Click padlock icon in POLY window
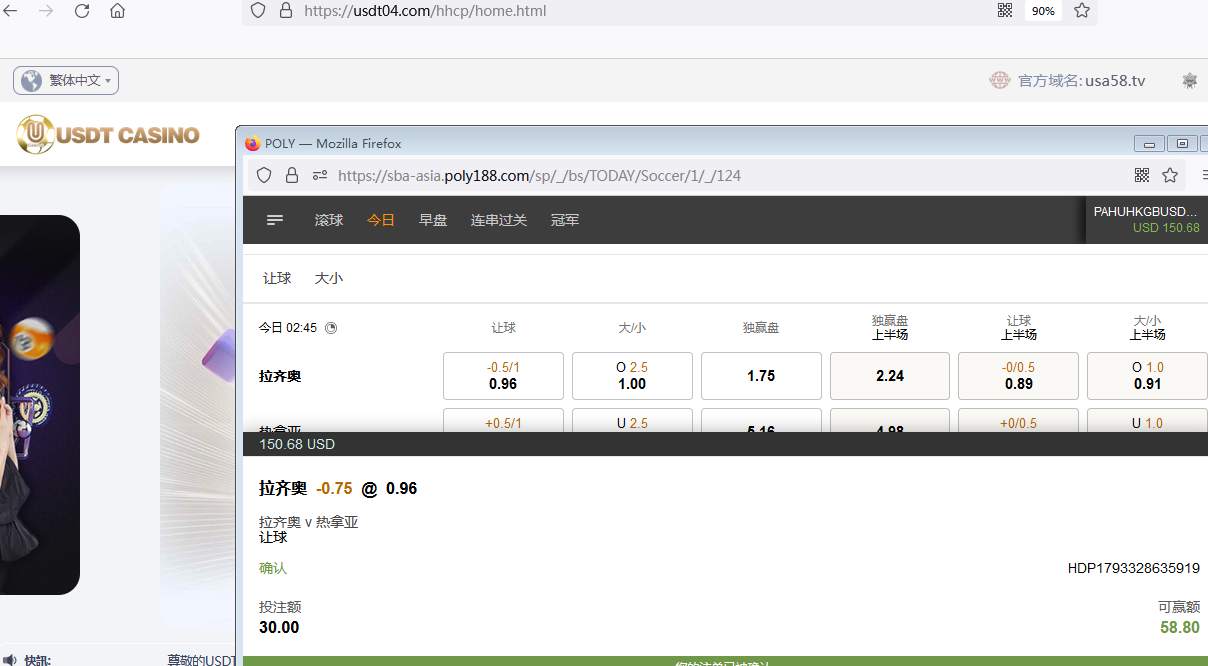 [x=292, y=175]
